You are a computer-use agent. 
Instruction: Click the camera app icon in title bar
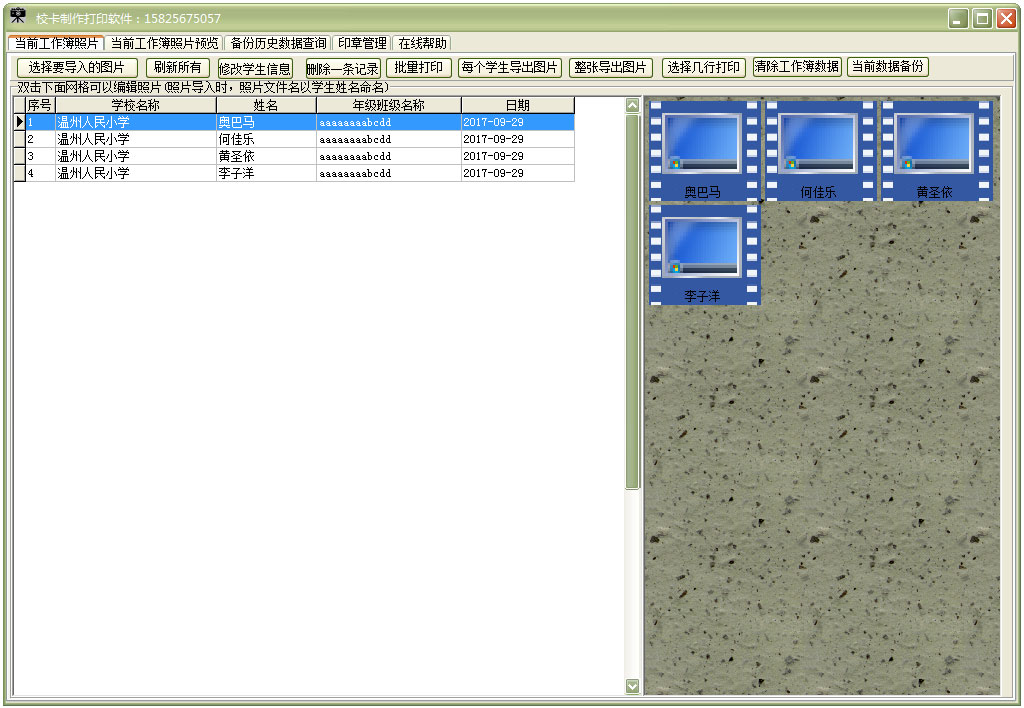(18, 17)
